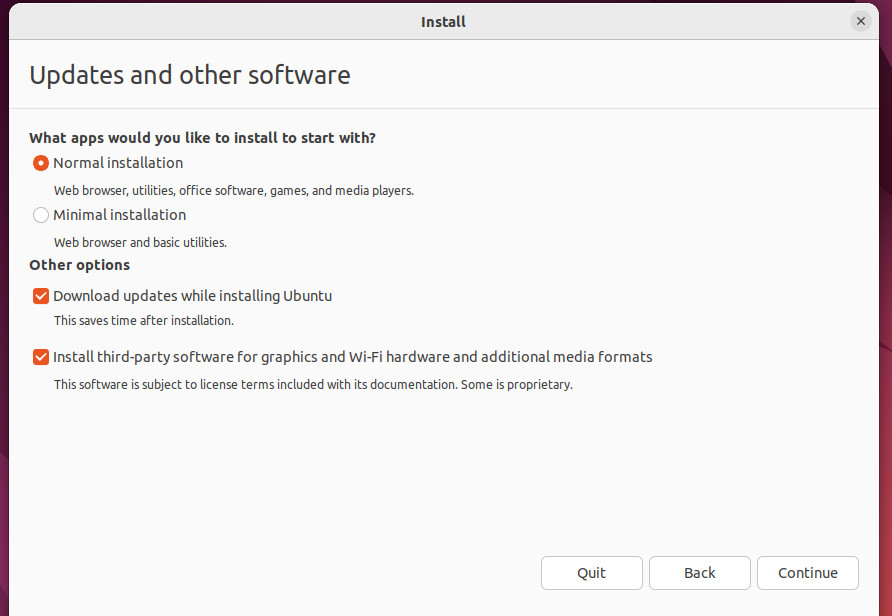Go to previous step with Back

[699, 573]
